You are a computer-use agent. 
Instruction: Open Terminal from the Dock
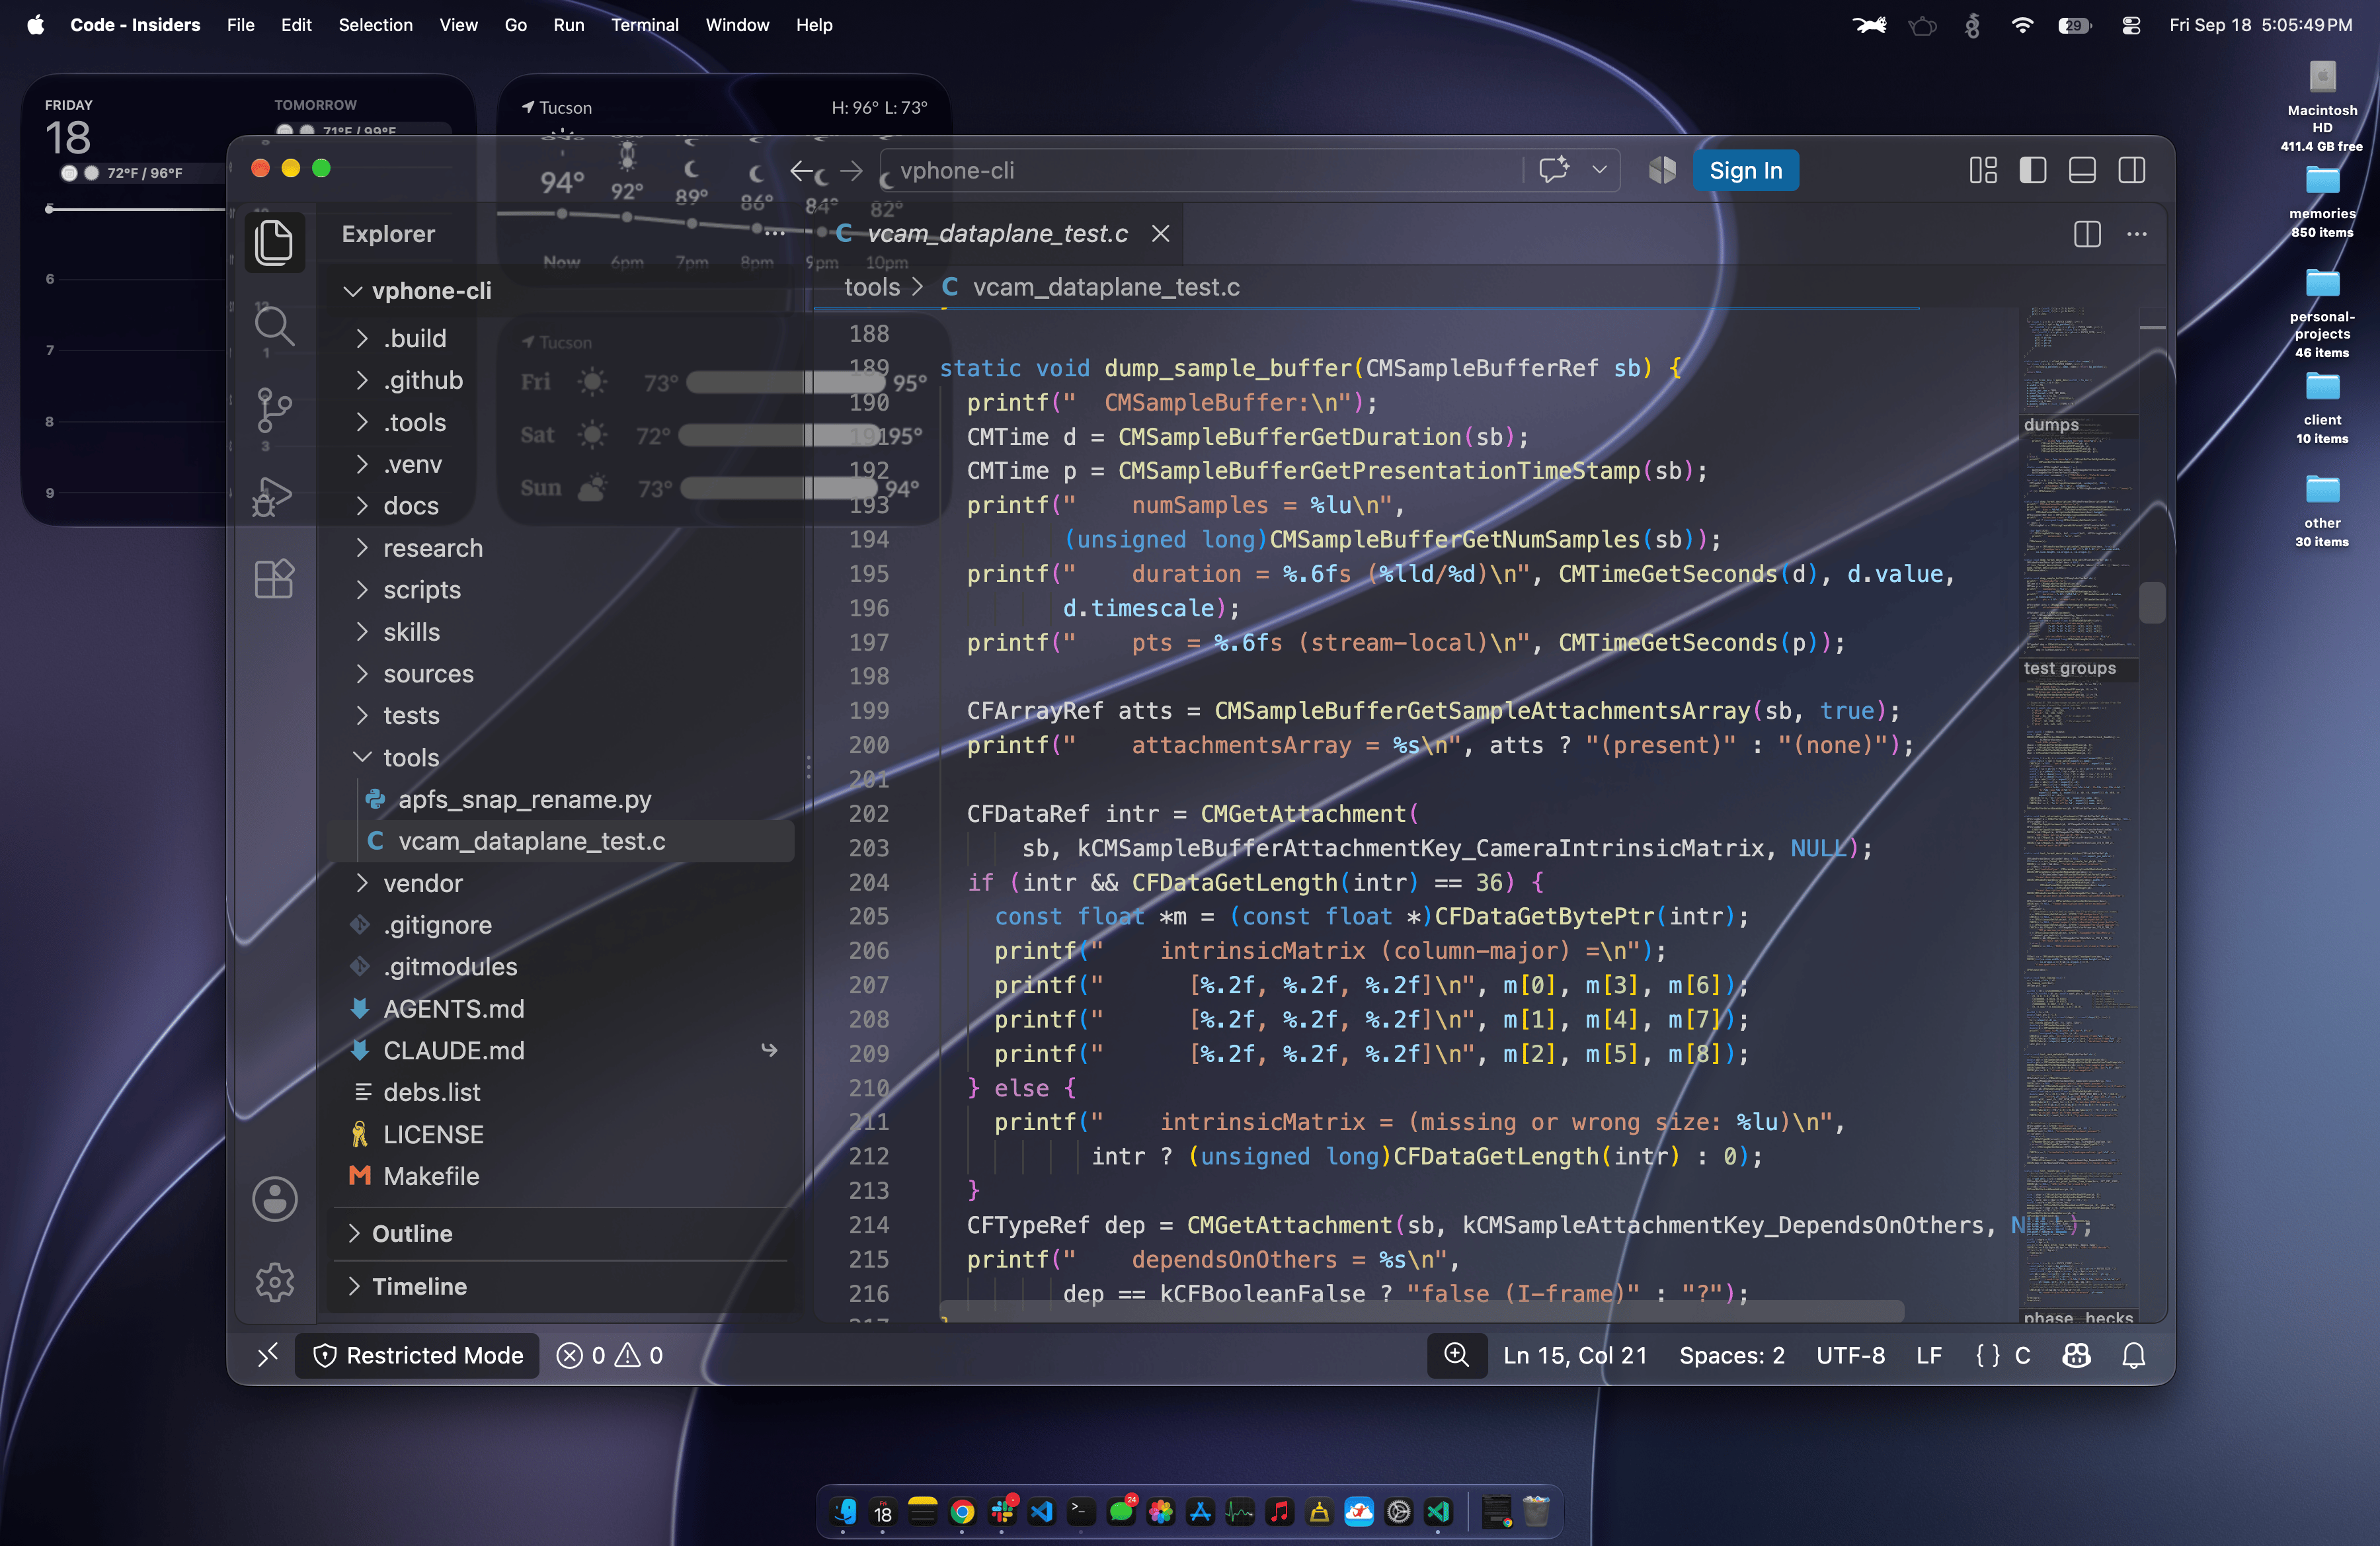[1081, 1511]
